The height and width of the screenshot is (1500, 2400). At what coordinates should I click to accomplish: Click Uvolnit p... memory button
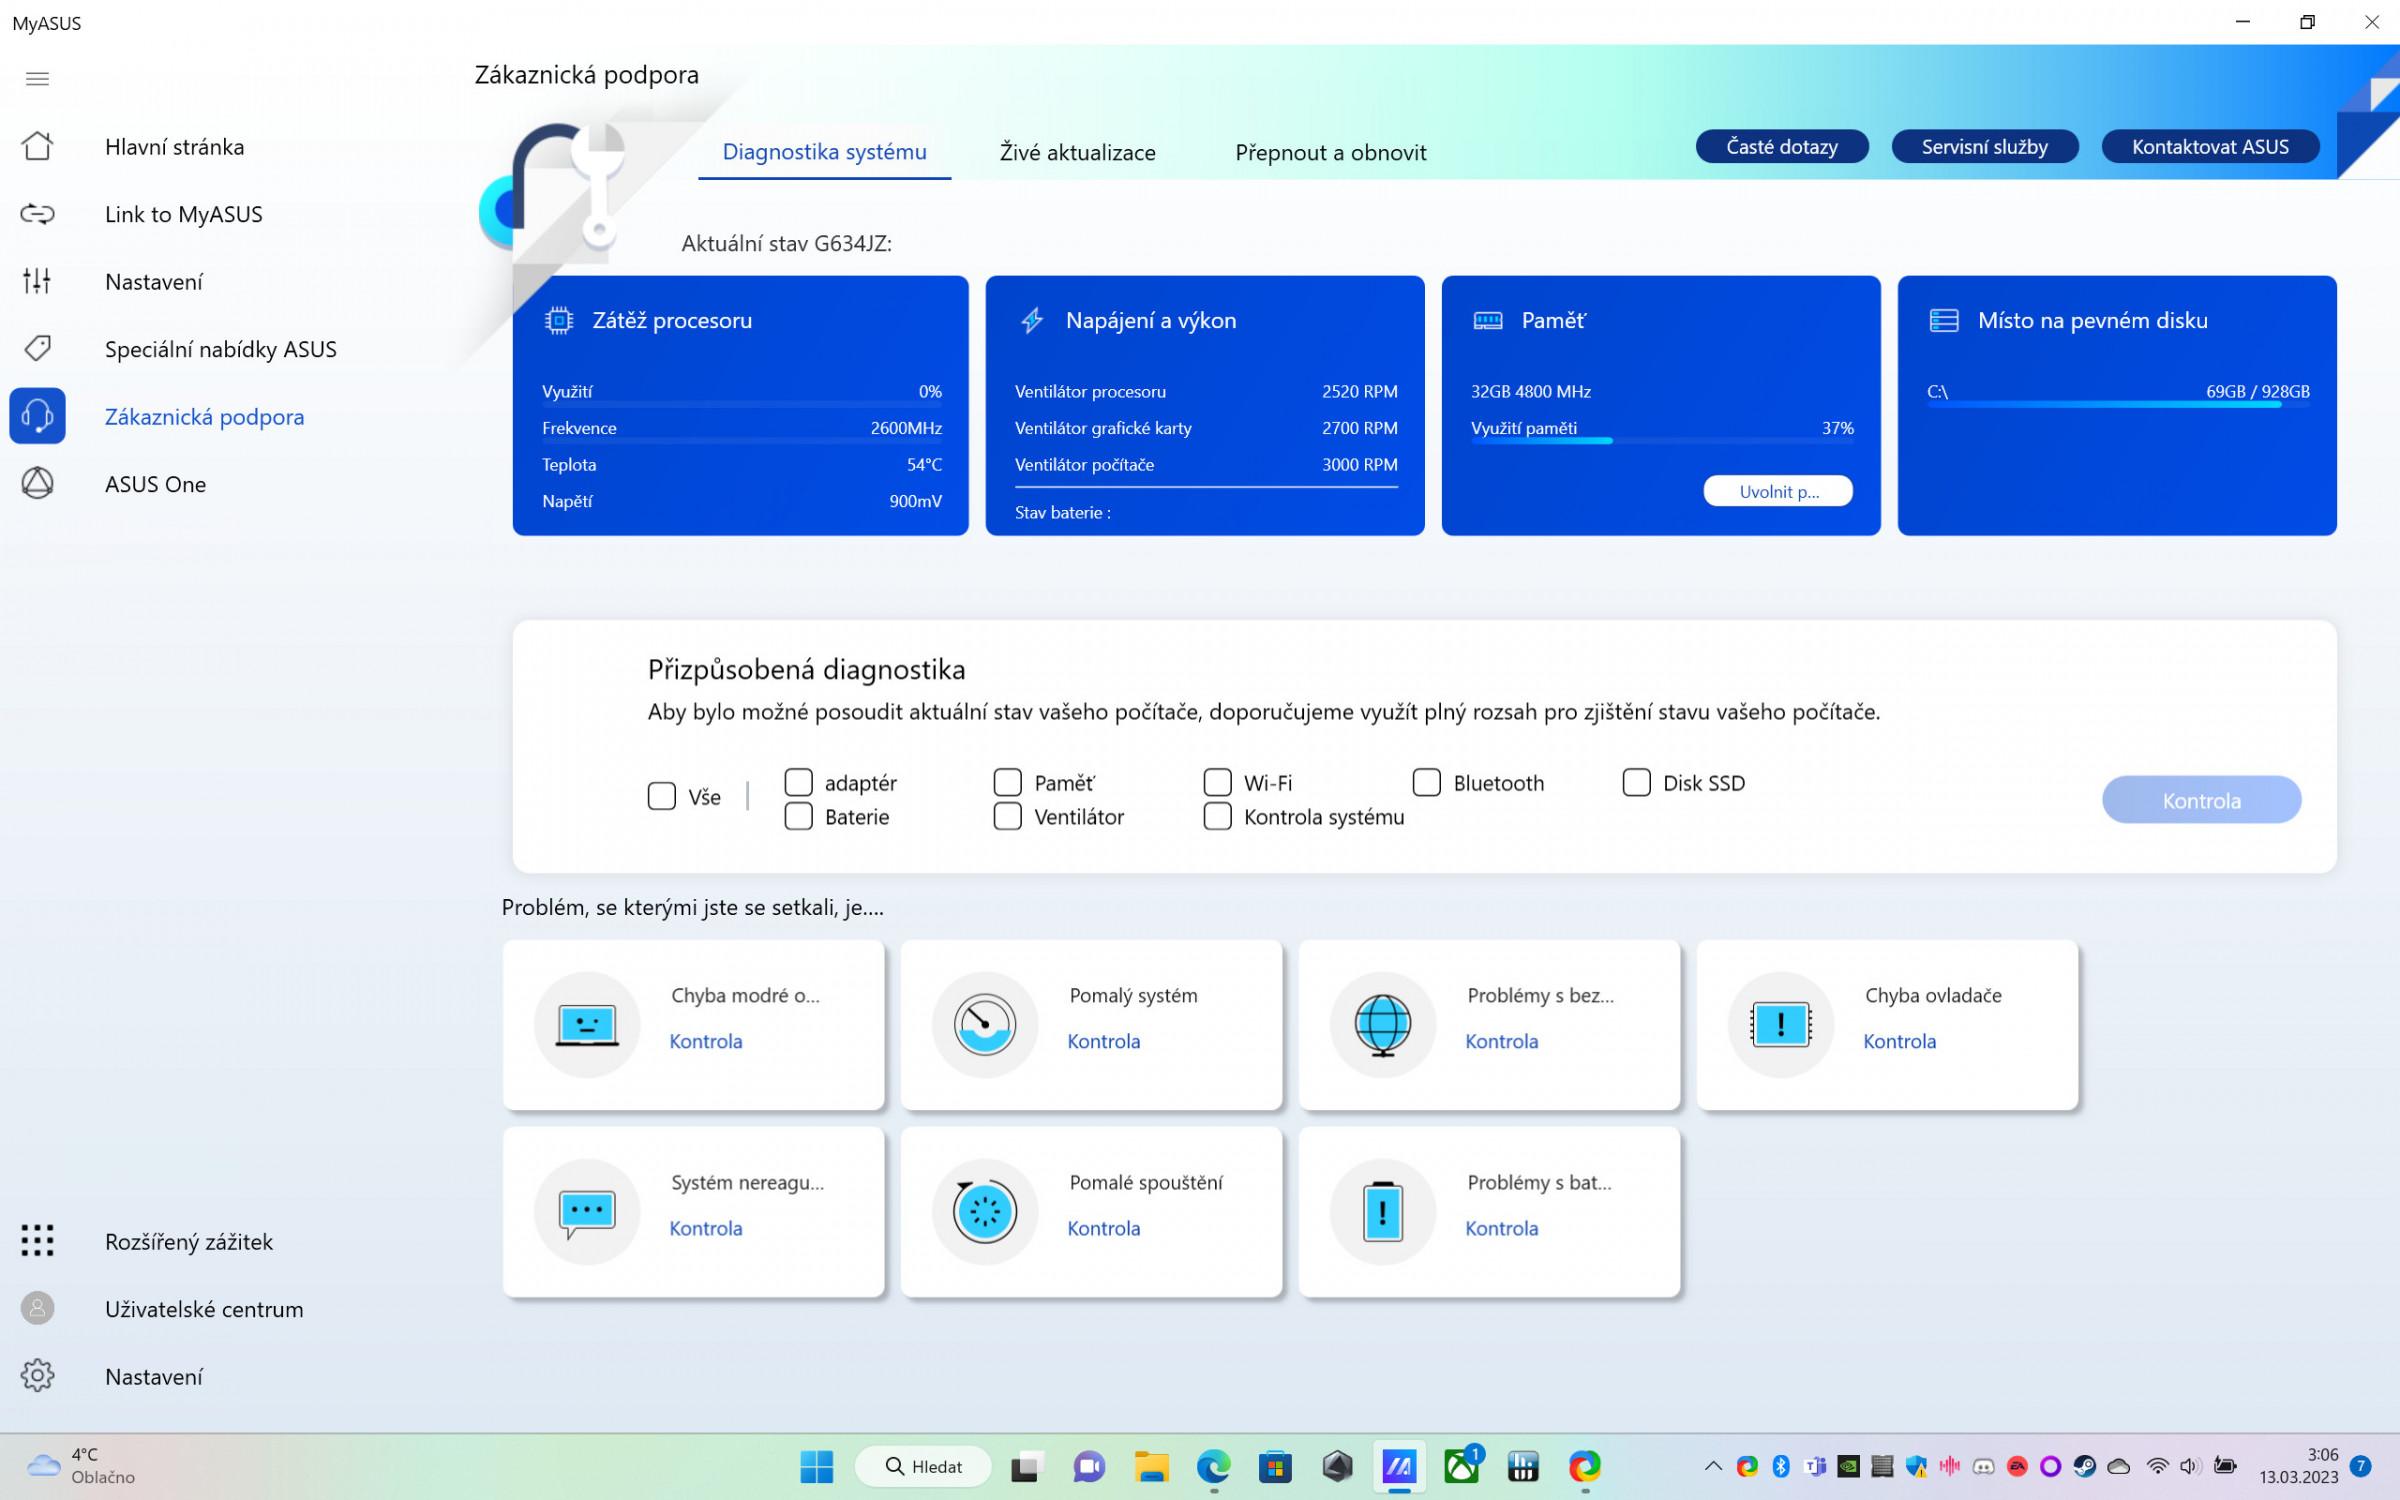(1778, 491)
